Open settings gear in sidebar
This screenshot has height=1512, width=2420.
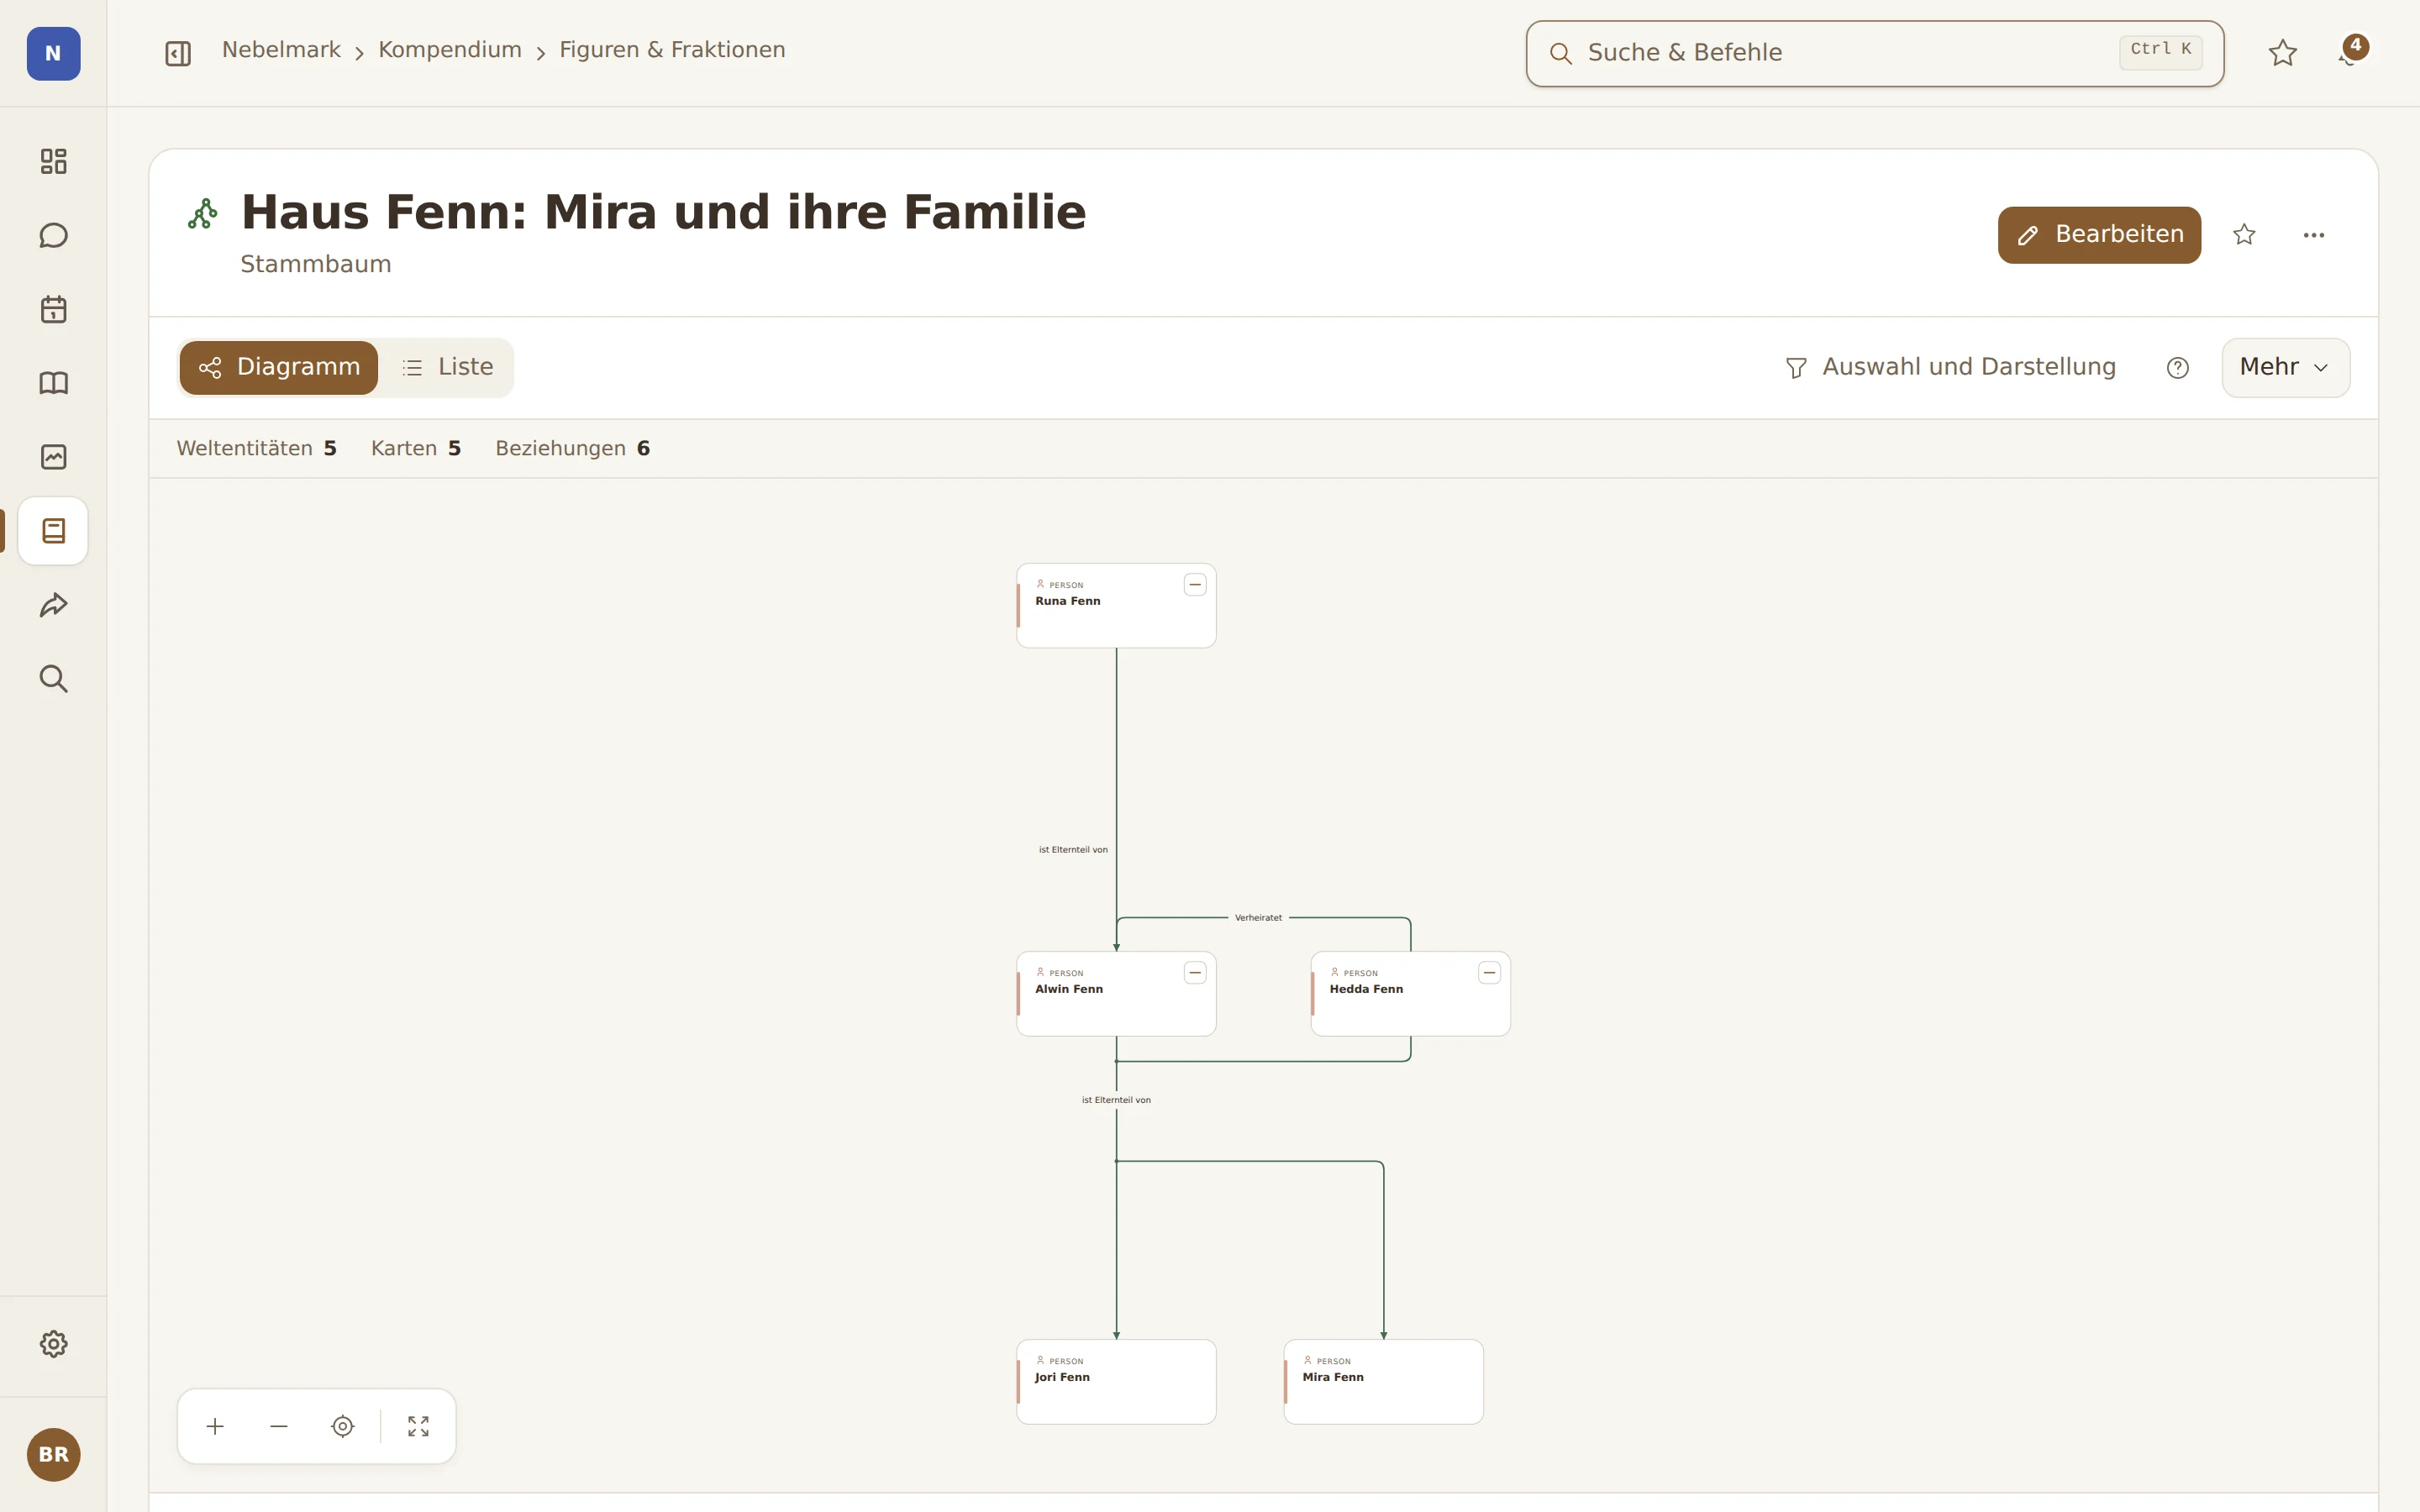53,1344
